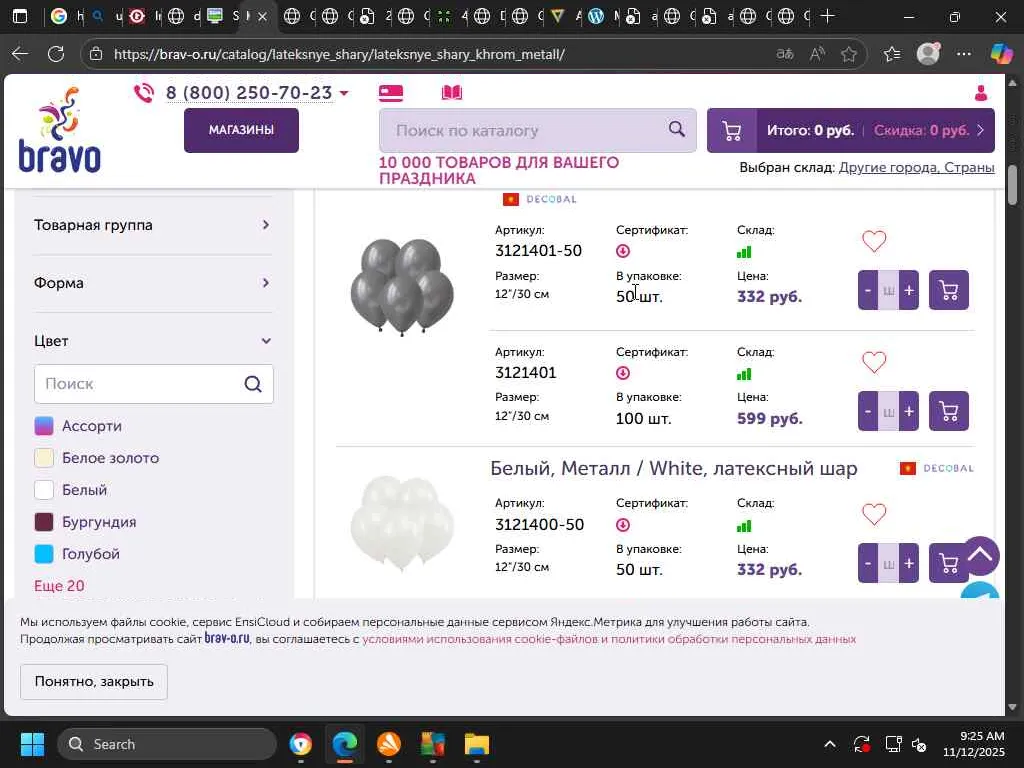
Task: Increase quantity for article 3121401
Action: pyautogui.click(x=908, y=411)
